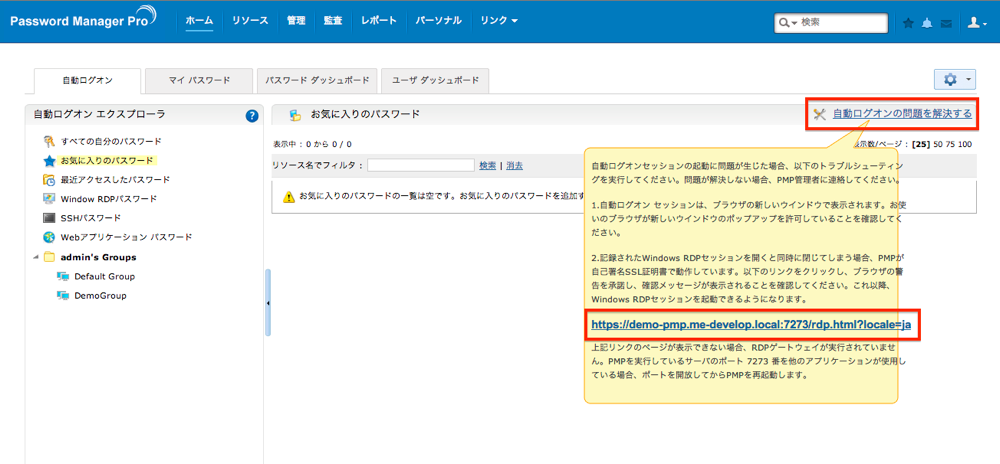Open the リンク menu dropdown
The height and width of the screenshot is (464, 1000).
[x=498, y=21]
